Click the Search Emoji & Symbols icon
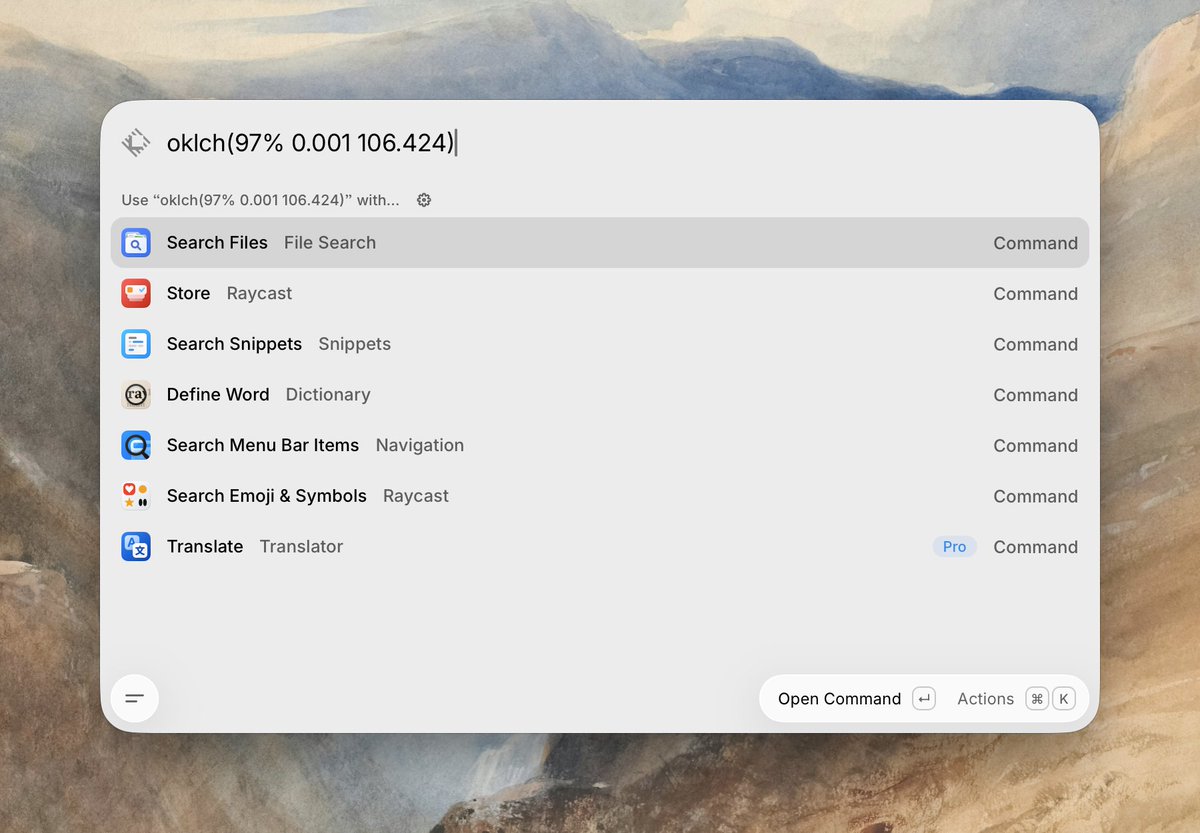Viewport: 1200px width, 833px height. [136, 496]
